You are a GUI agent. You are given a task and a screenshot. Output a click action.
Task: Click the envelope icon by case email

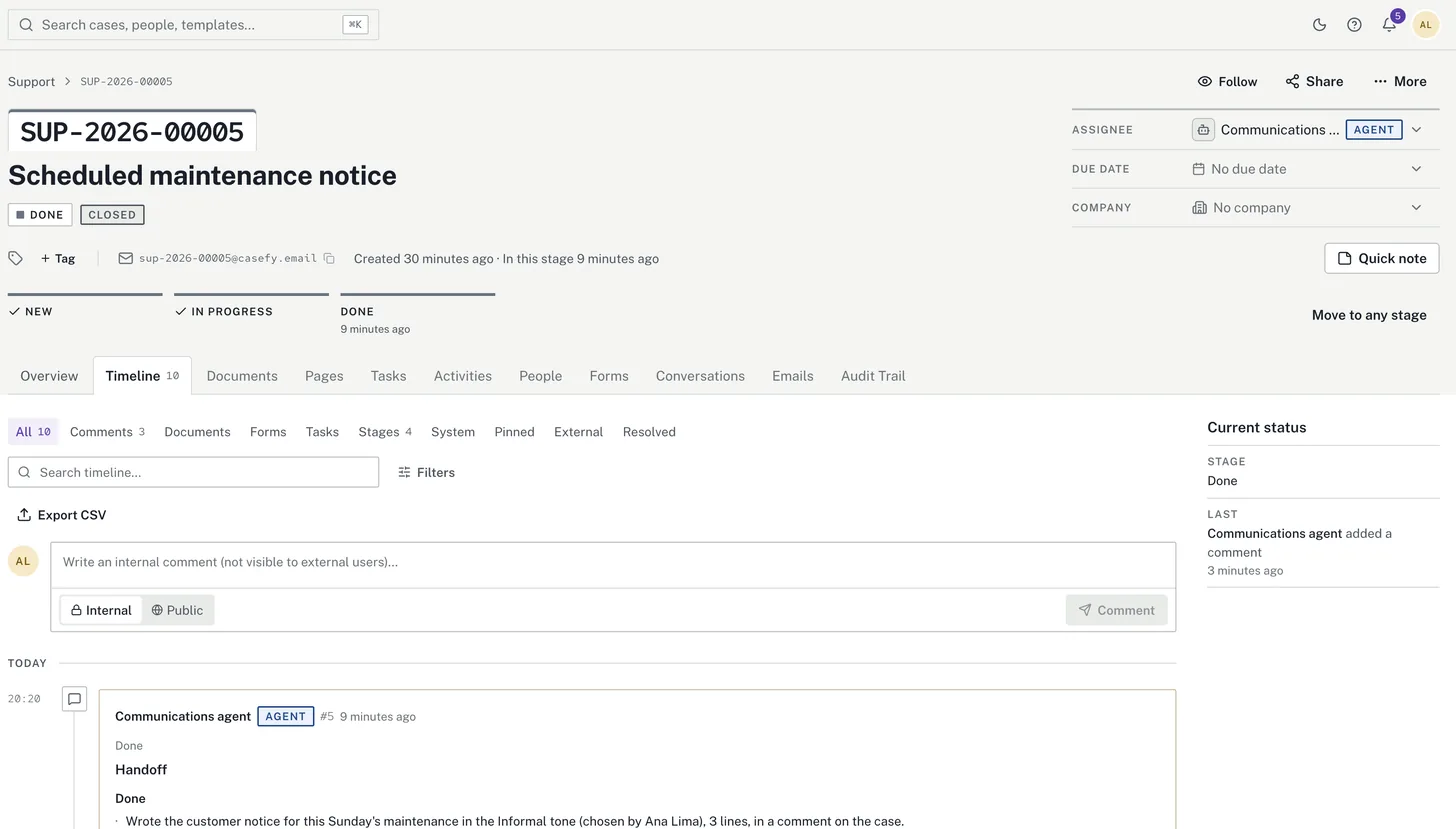click(x=126, y=258)
